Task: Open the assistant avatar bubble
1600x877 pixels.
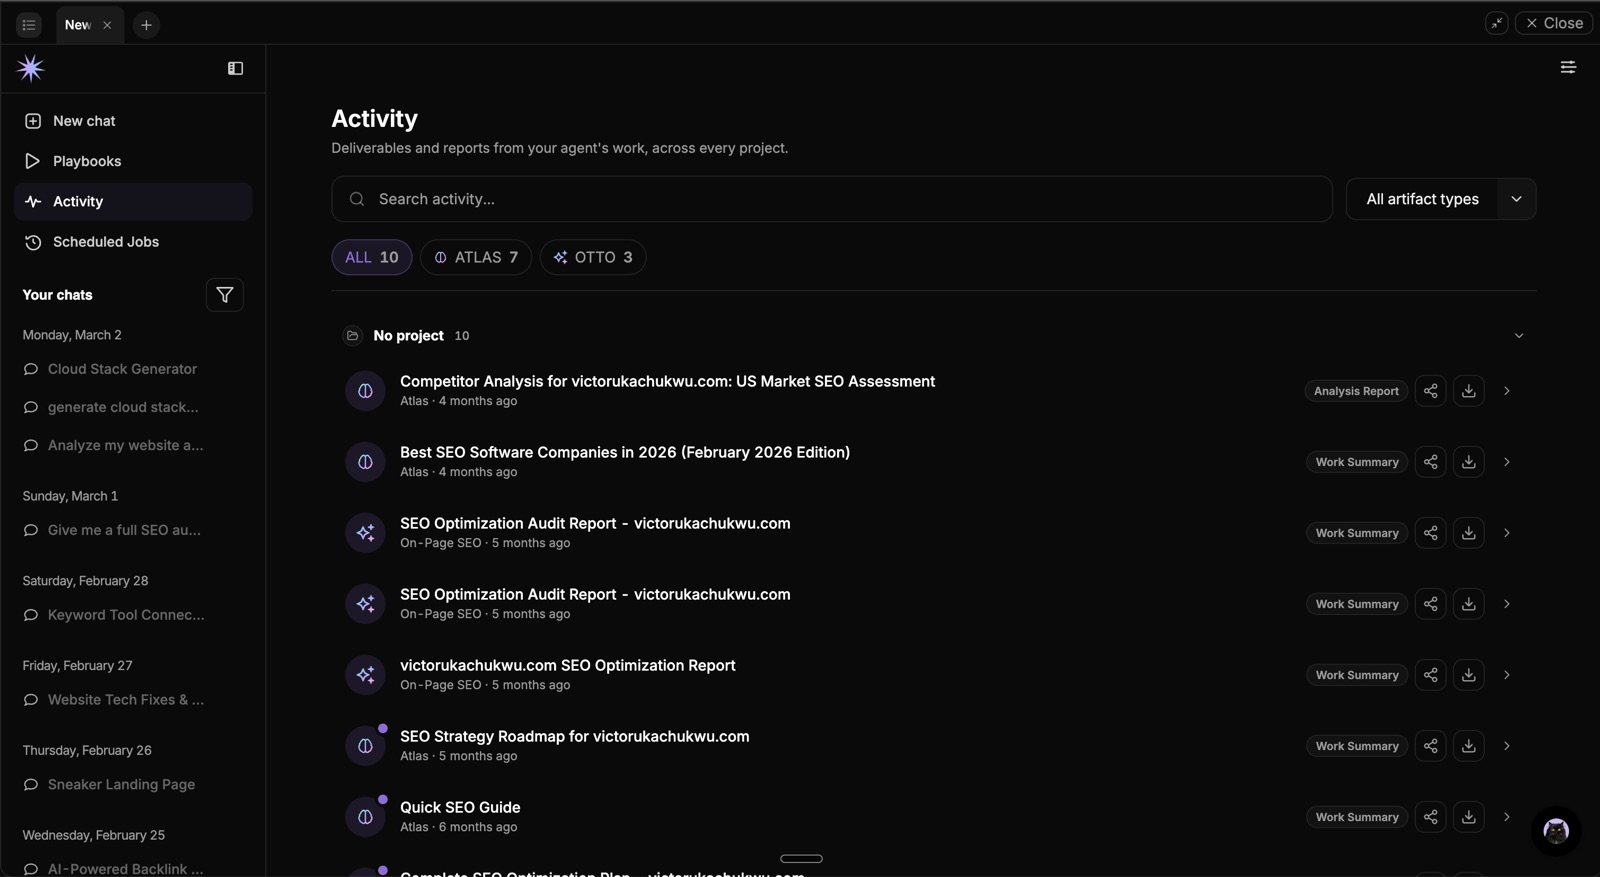Action: 1556,831
